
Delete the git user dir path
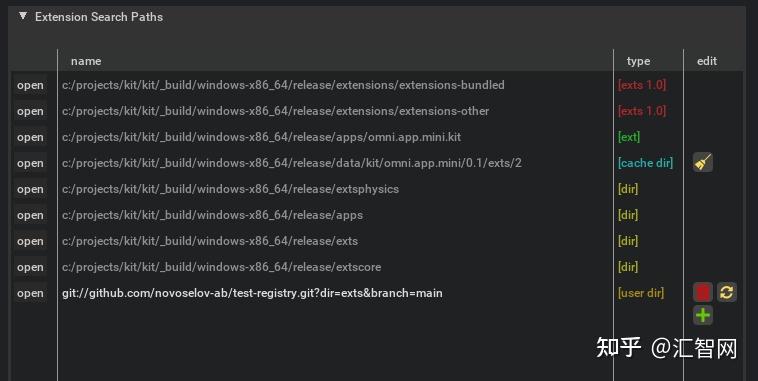[703, 293]
